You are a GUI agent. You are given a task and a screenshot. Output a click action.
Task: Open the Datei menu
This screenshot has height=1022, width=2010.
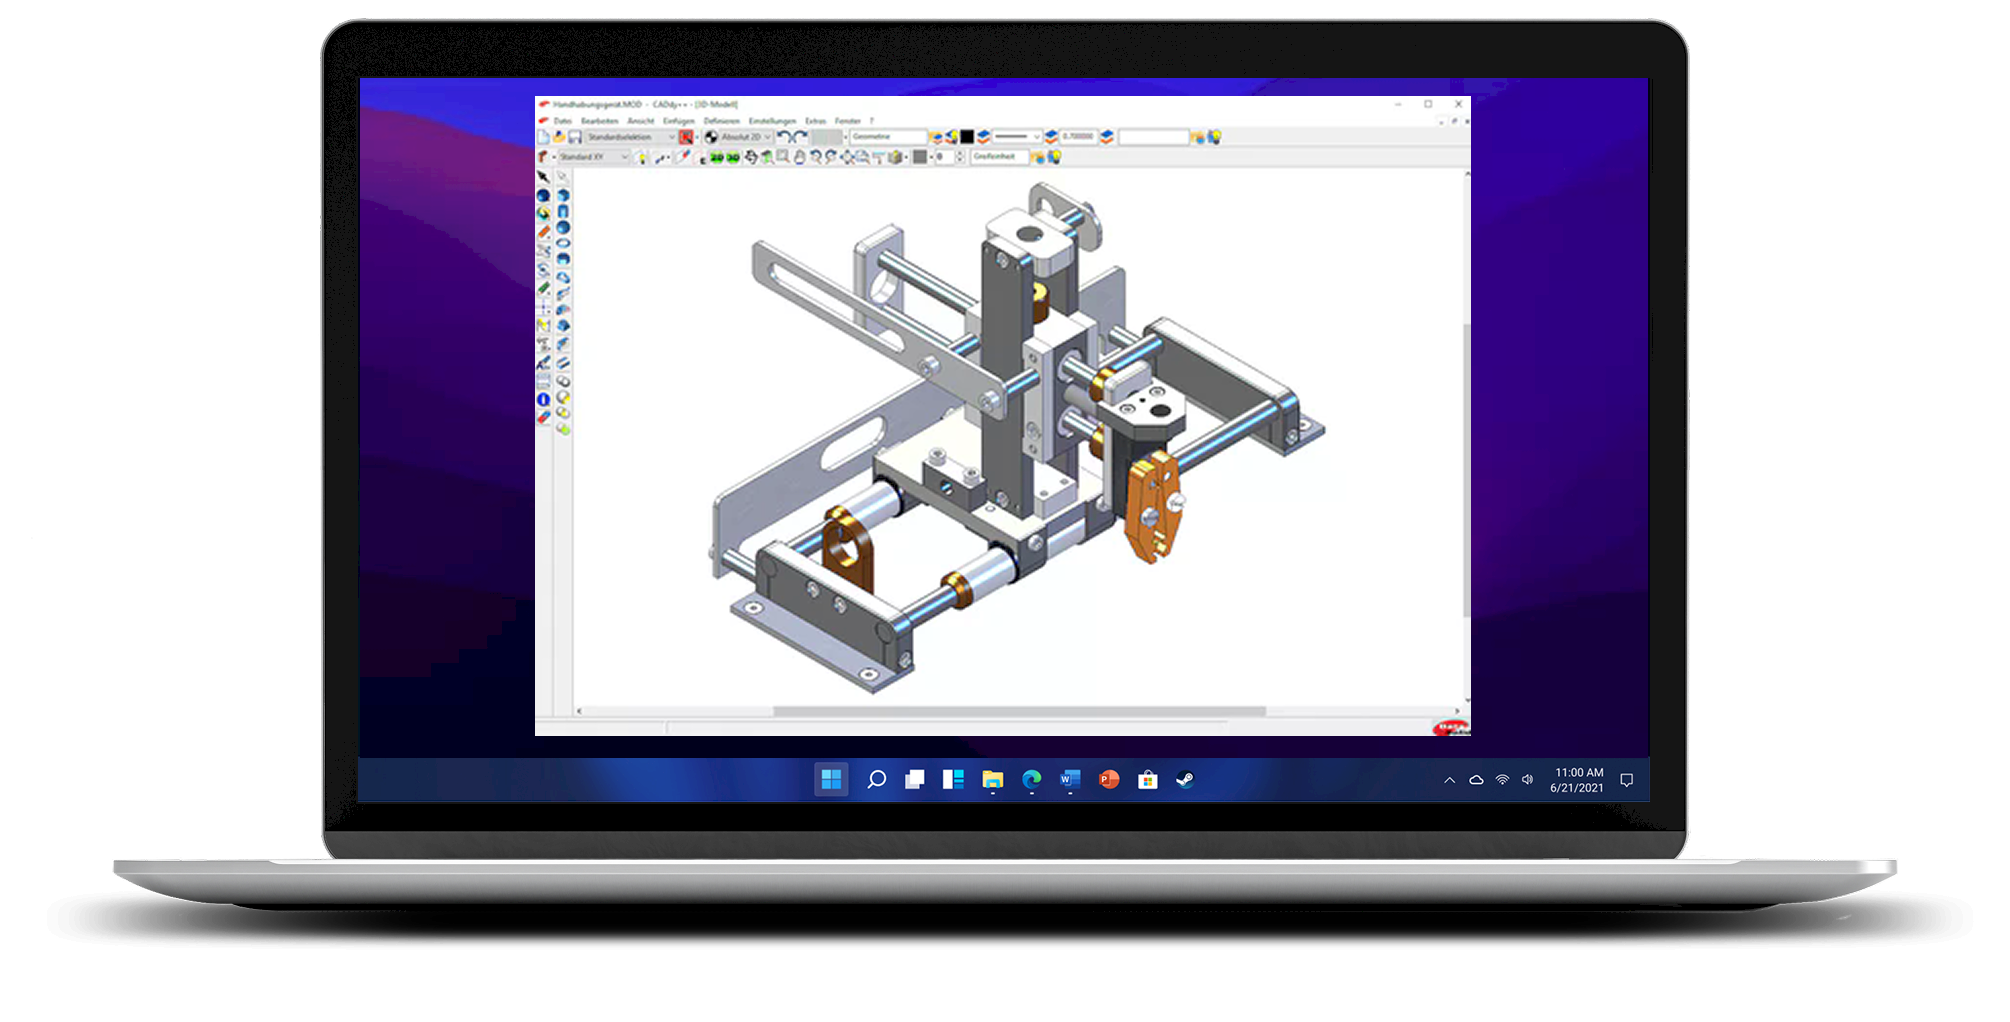(x=562, y=120)
